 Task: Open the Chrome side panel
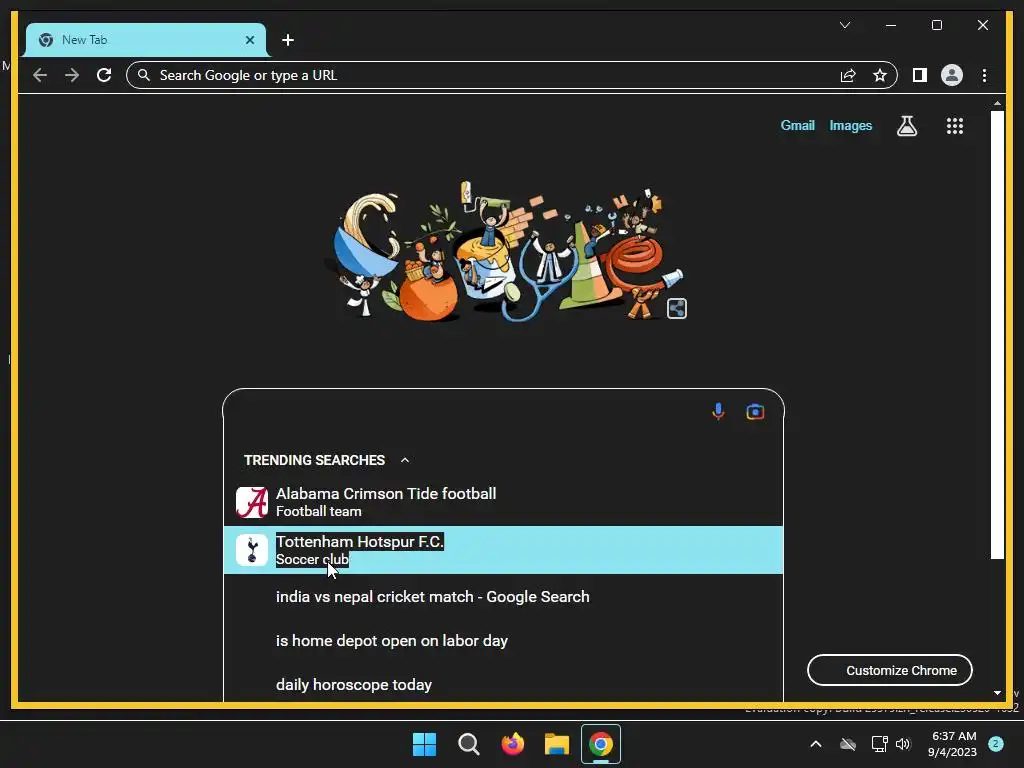[x=920, y=75]
